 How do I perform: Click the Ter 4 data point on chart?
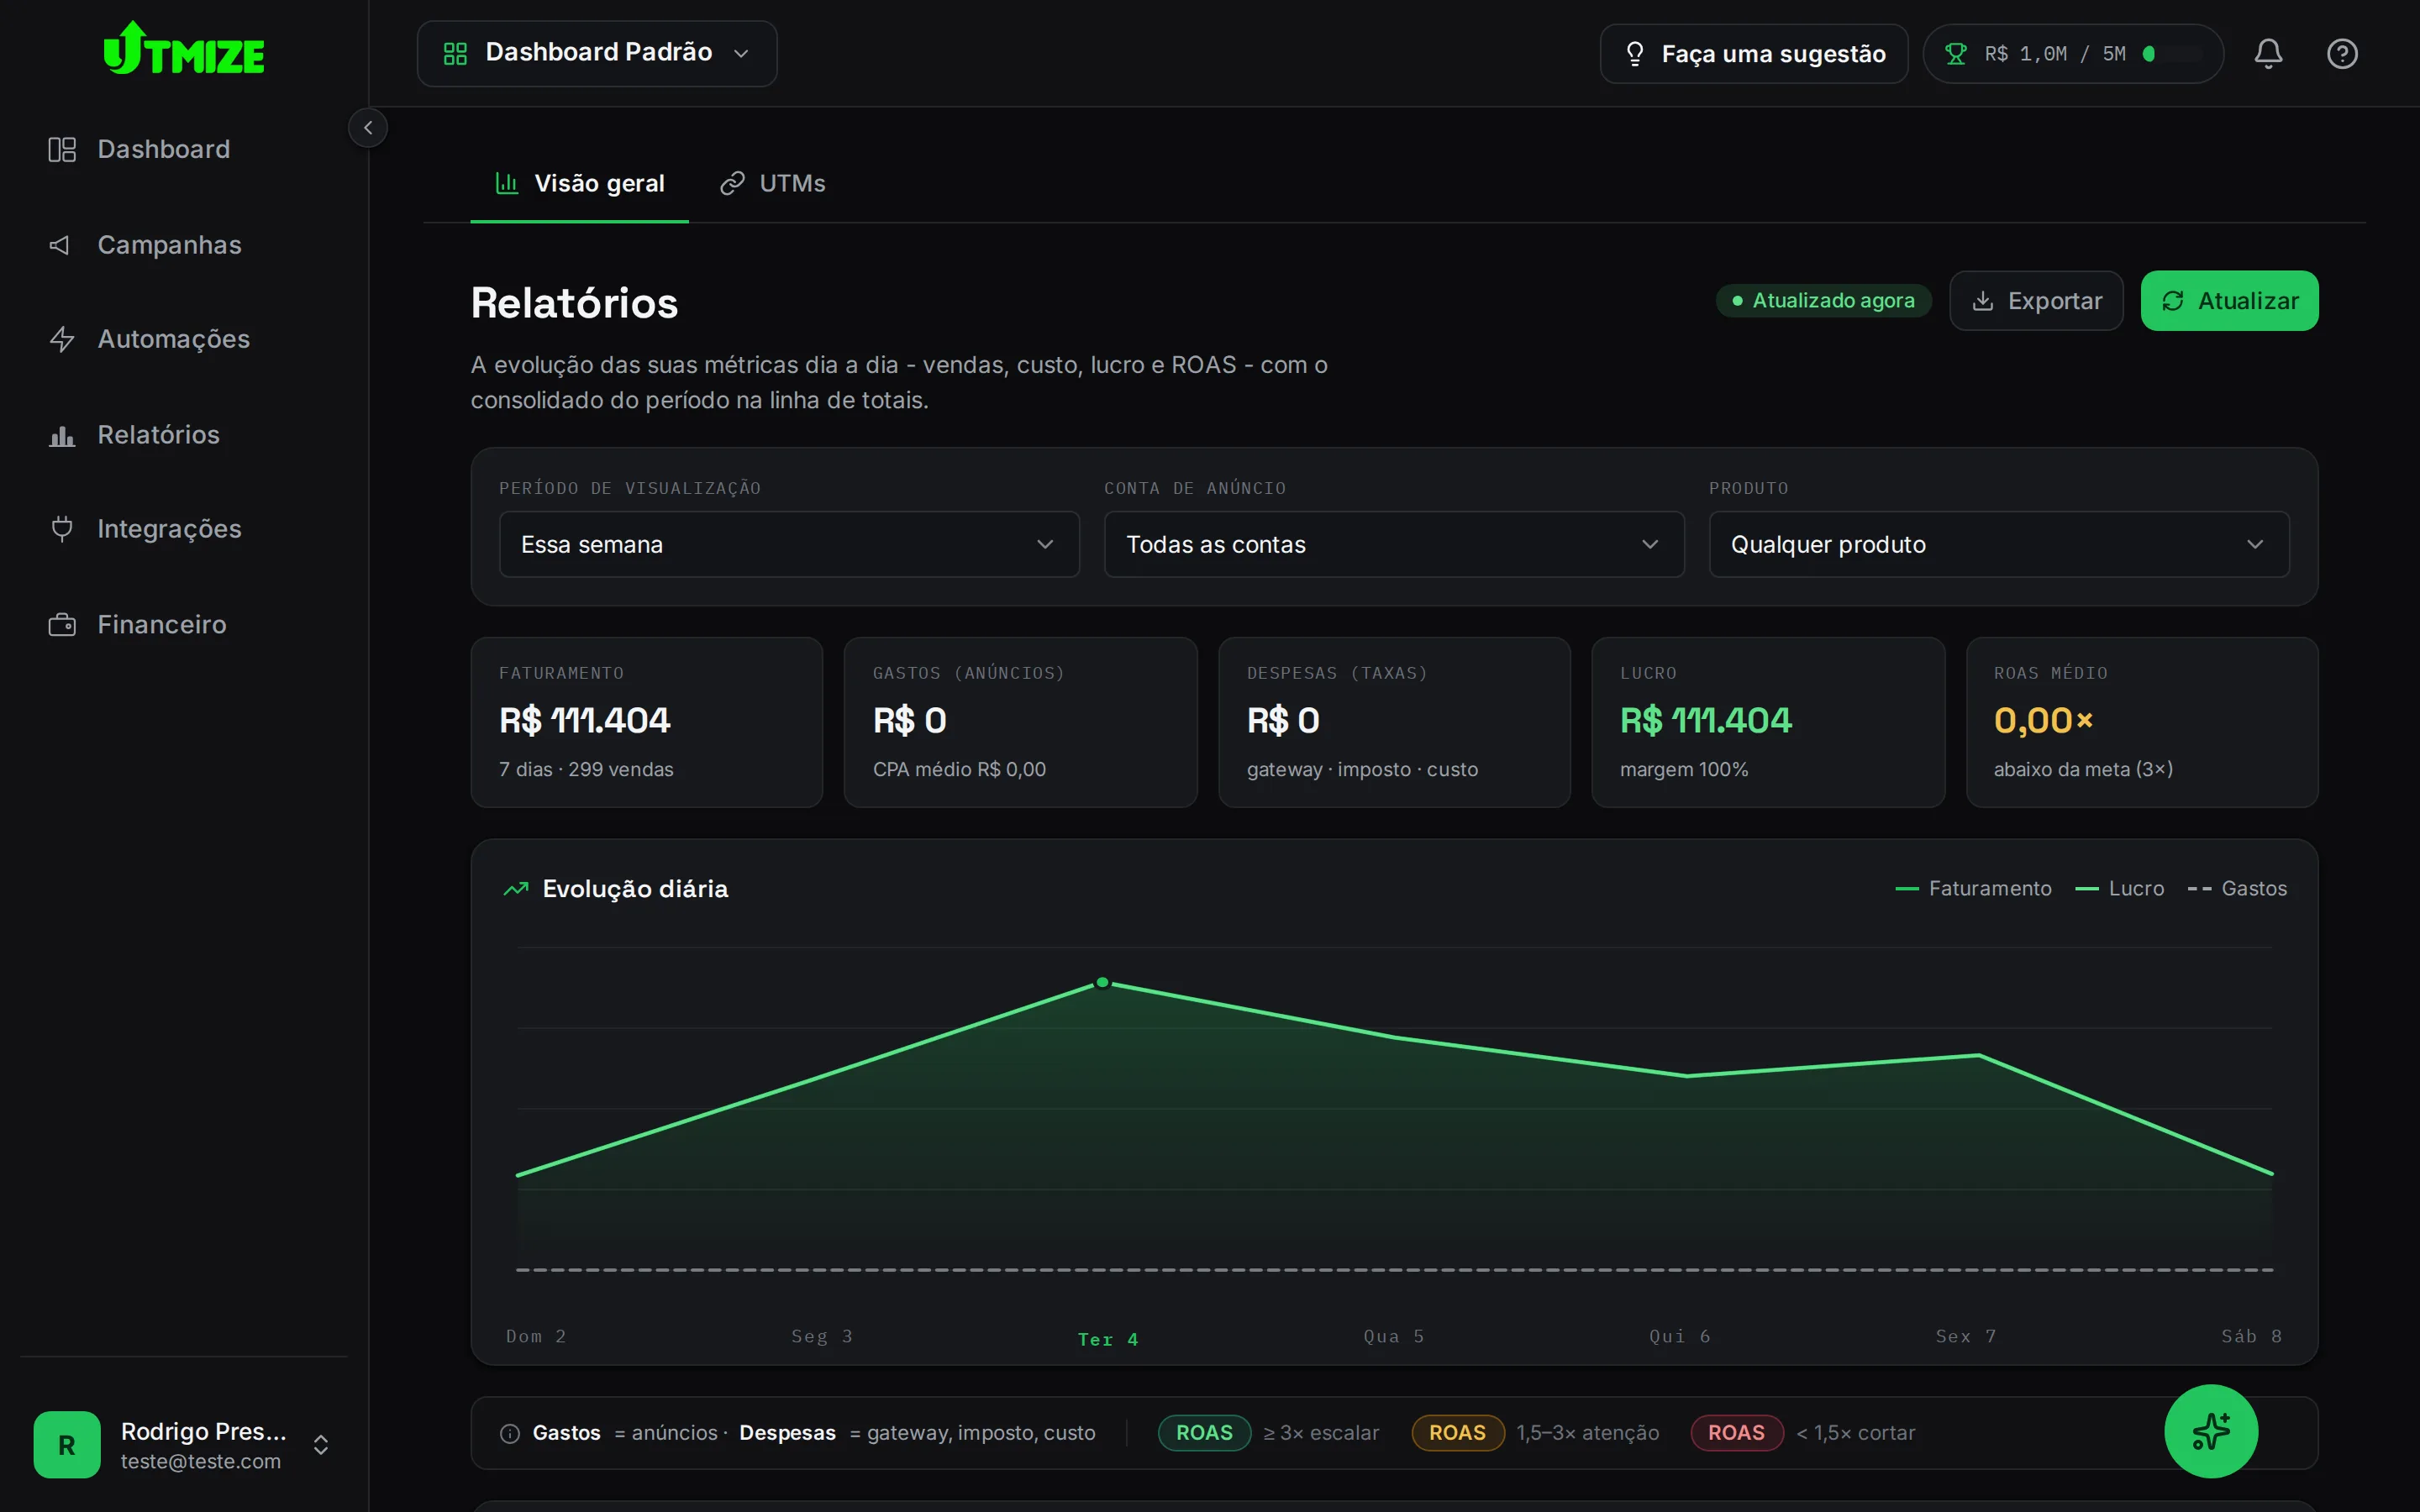pyautogui.click(x=1102, y=983)
